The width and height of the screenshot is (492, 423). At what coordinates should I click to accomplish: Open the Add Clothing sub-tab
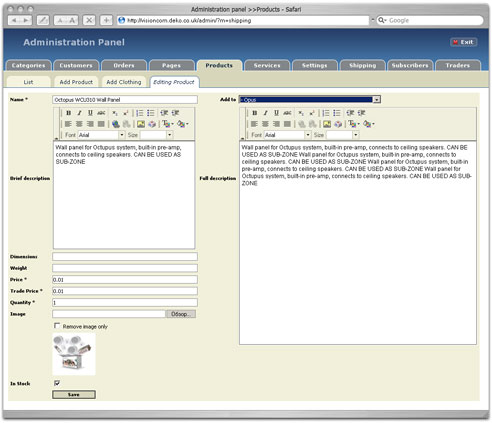tap(124, 82)
